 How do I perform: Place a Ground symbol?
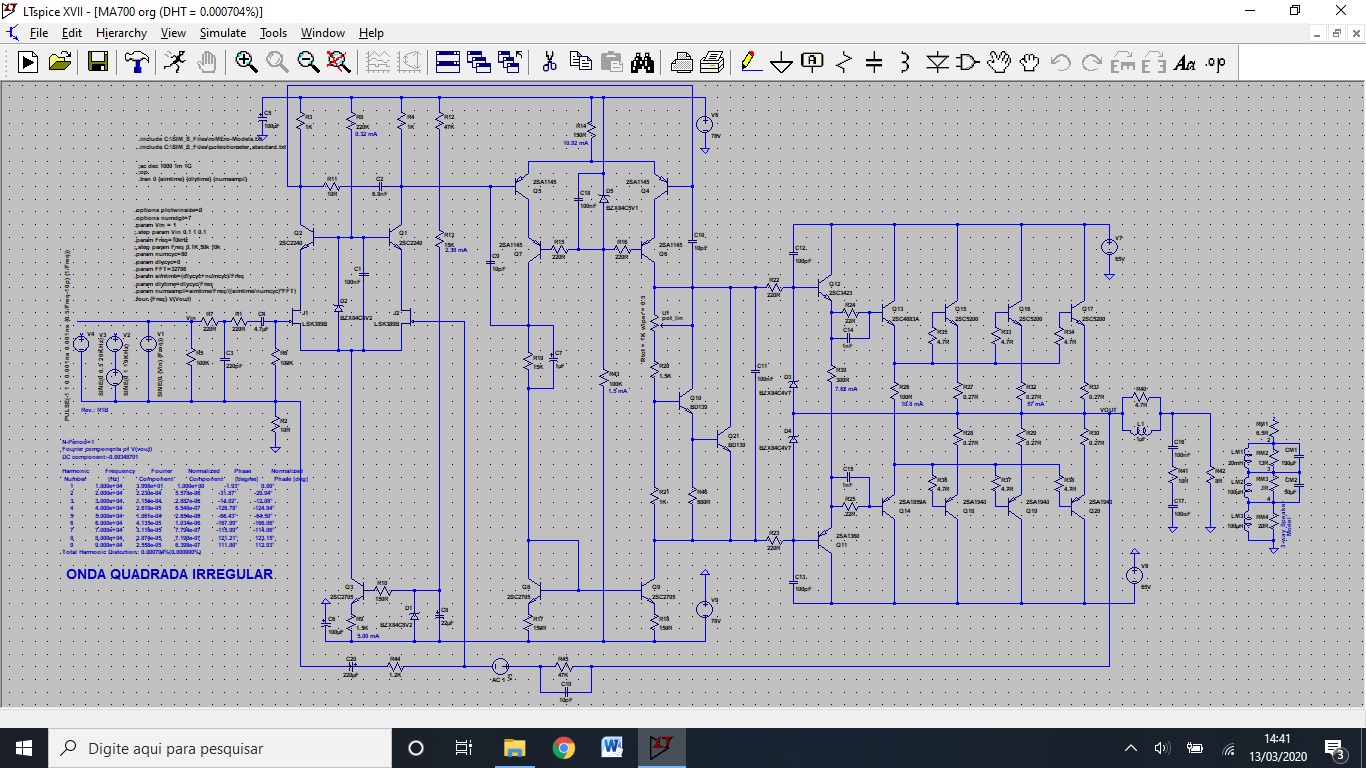pyautogui.click(x=781, y=62)
